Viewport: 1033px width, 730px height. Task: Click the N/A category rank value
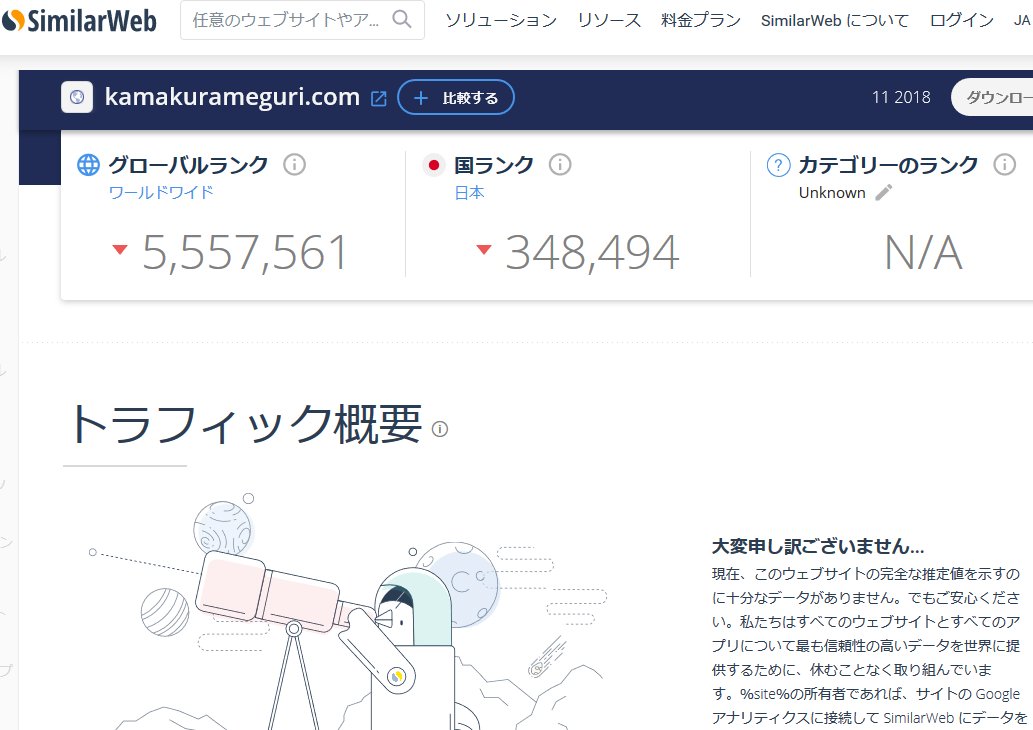[x=924, y=253]
